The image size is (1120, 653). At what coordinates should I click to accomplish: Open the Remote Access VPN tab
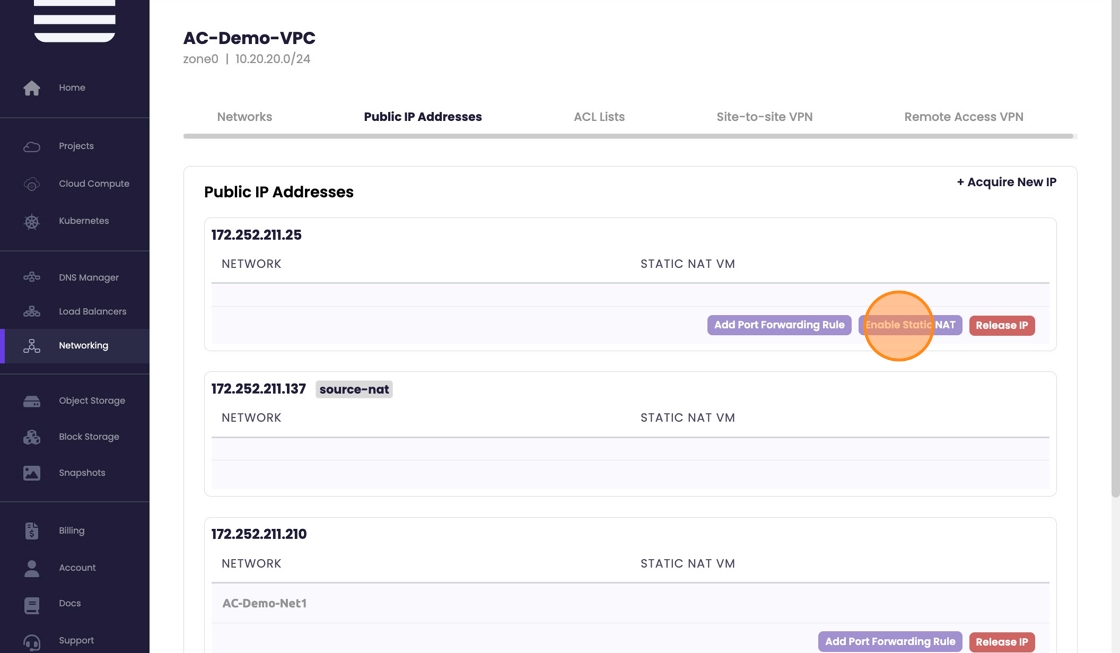(x=963, y=117)
